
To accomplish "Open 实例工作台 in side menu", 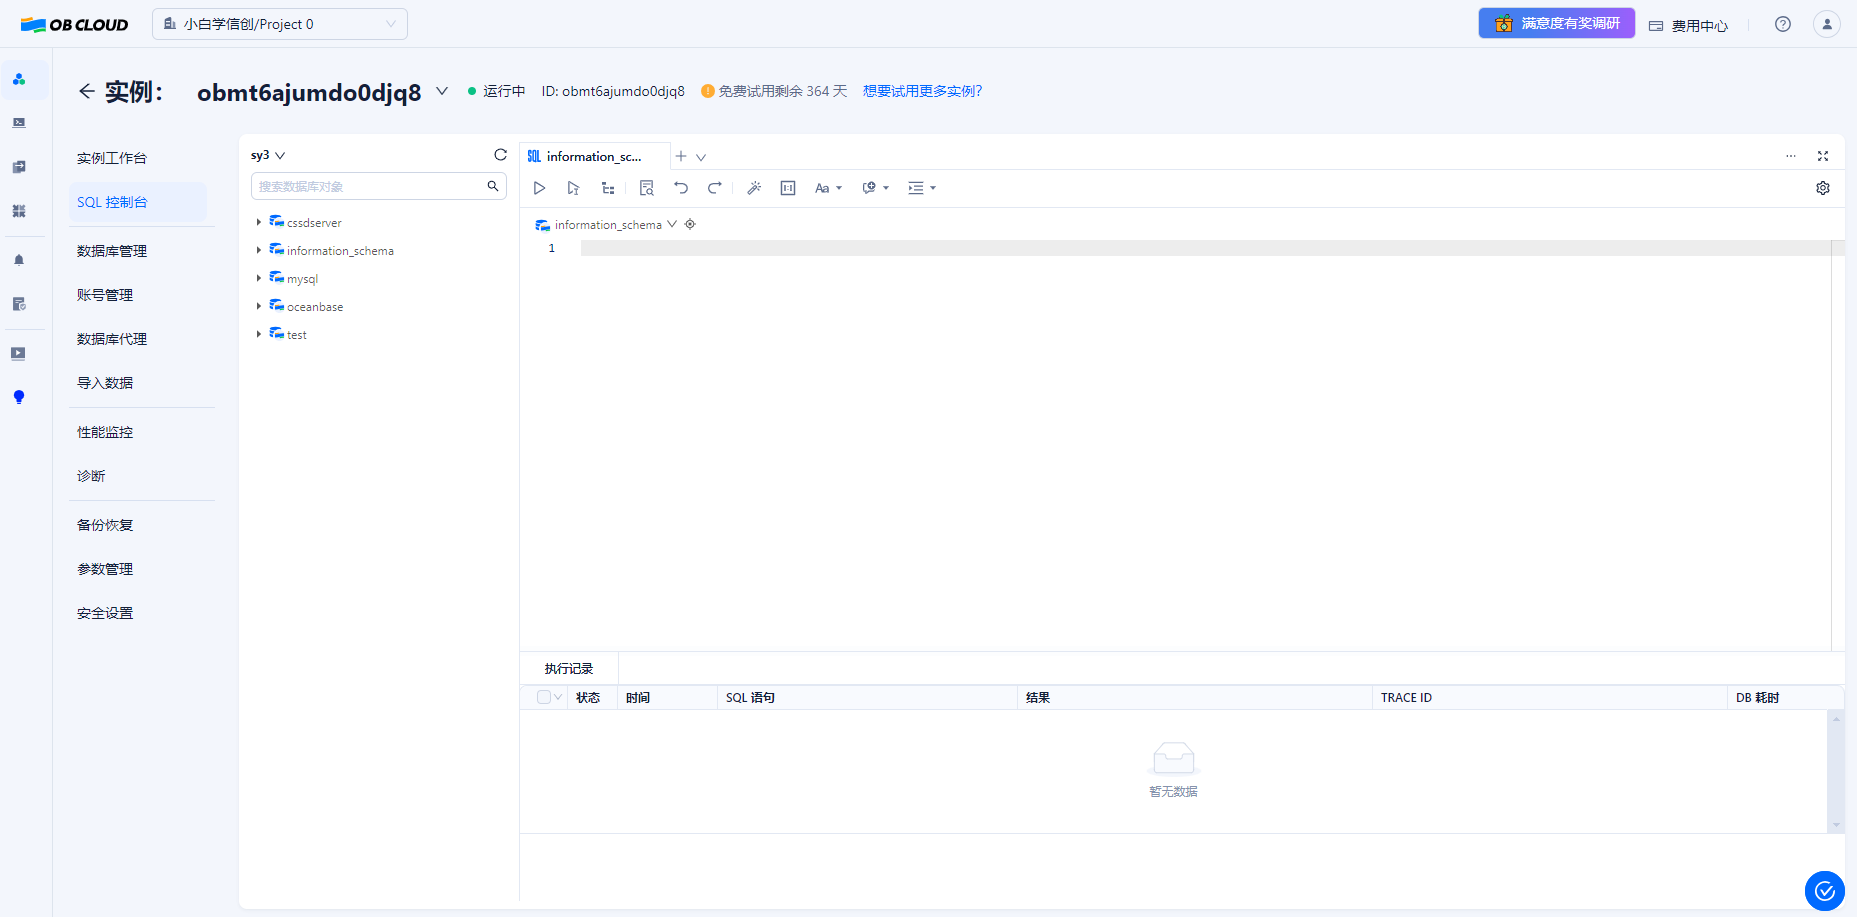I will (112, 158).
